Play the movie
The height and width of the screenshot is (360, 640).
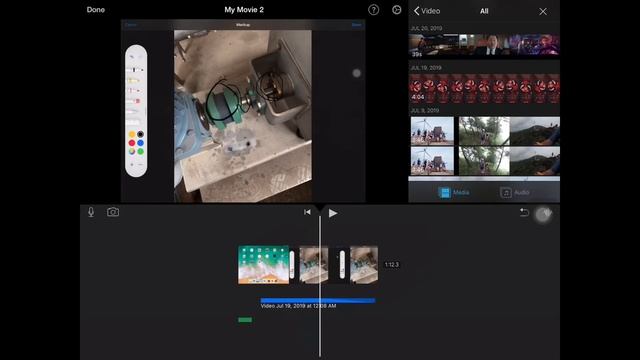(x=333, y=213)
